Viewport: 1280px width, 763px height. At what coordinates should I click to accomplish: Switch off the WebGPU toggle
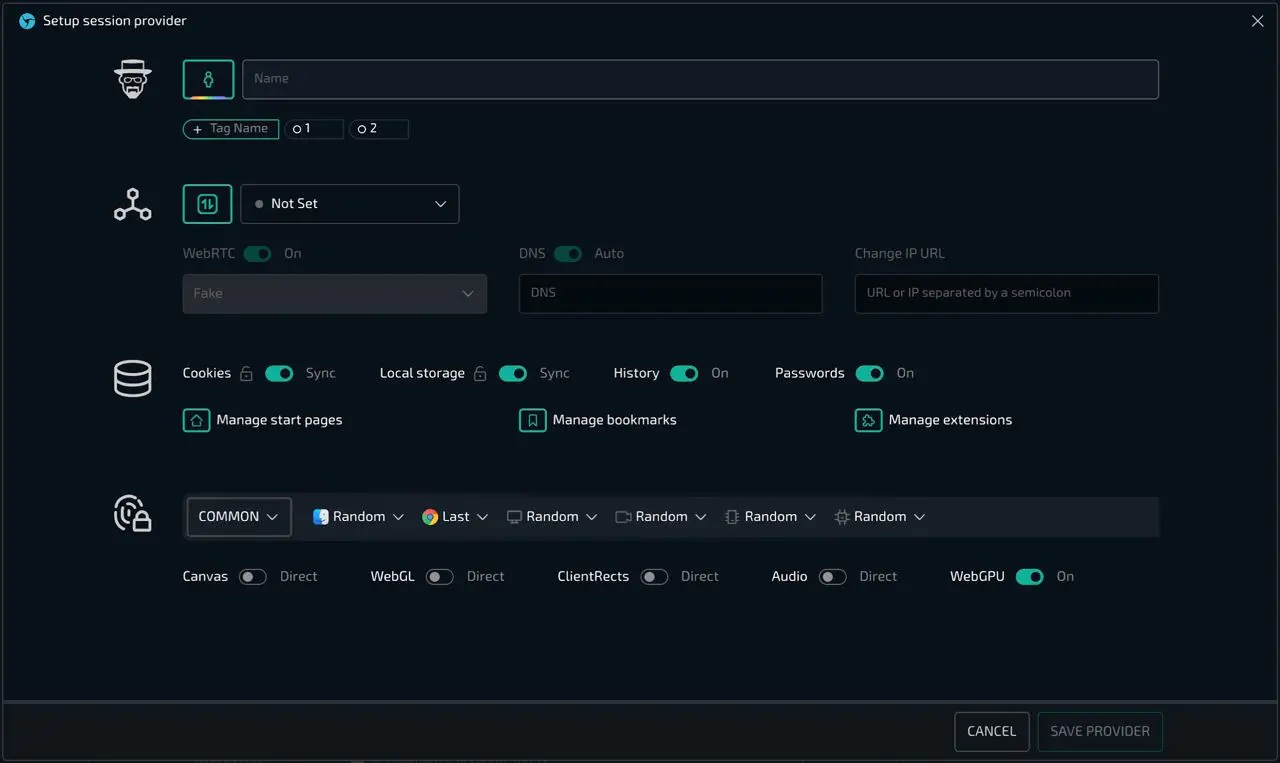tap(1030, 576)
